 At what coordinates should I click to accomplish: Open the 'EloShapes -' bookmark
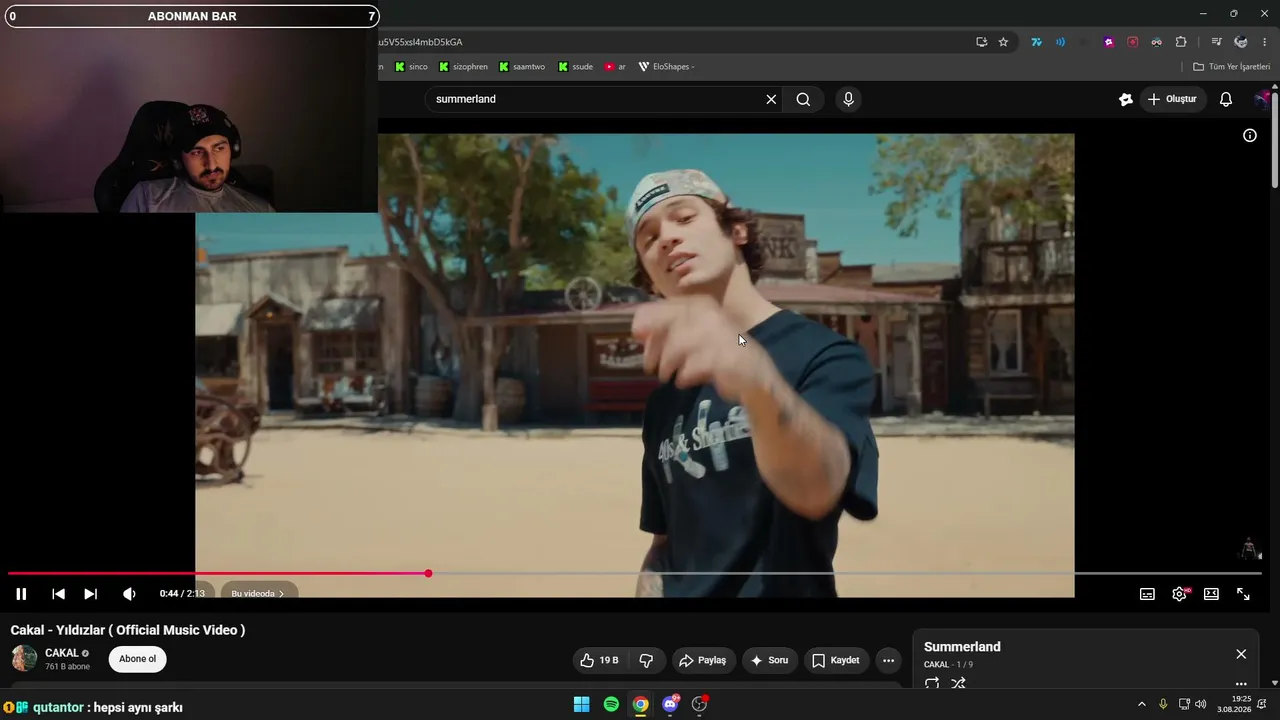pyautogui.click(x=666, y=67)
